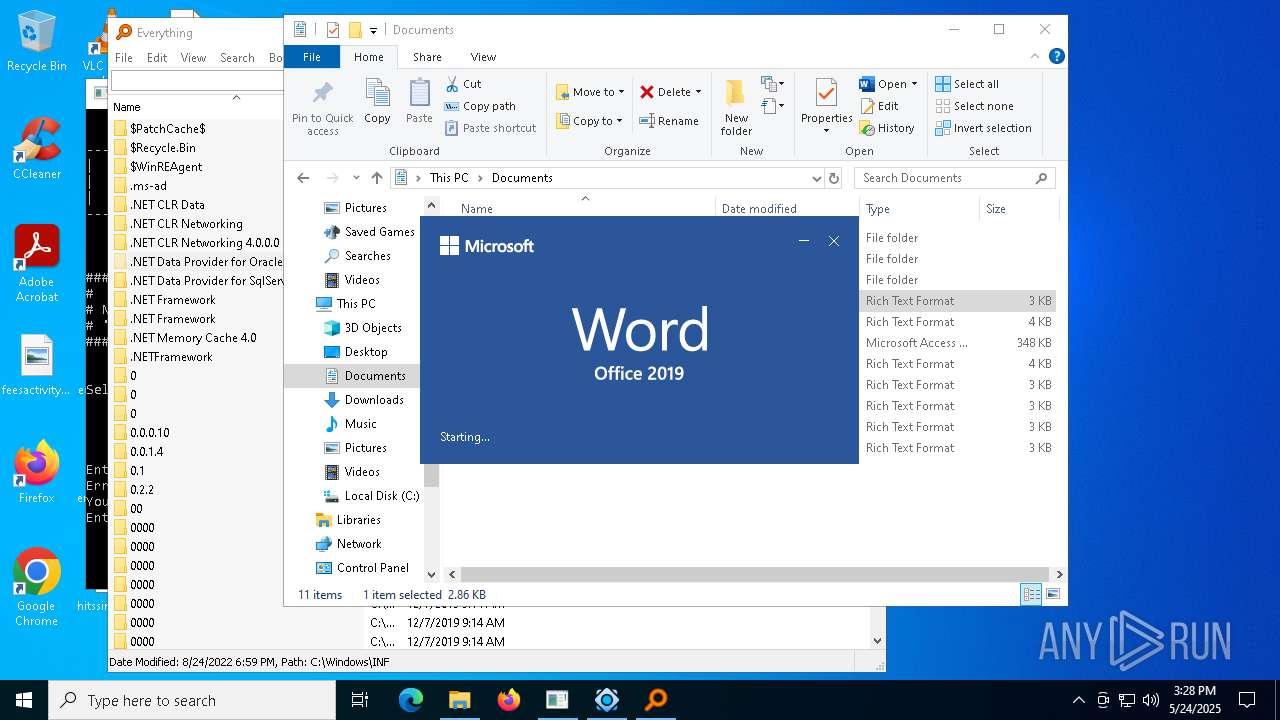Open Adobe Acrobat desktop shortcut
1280x720 pixels.
37,264
